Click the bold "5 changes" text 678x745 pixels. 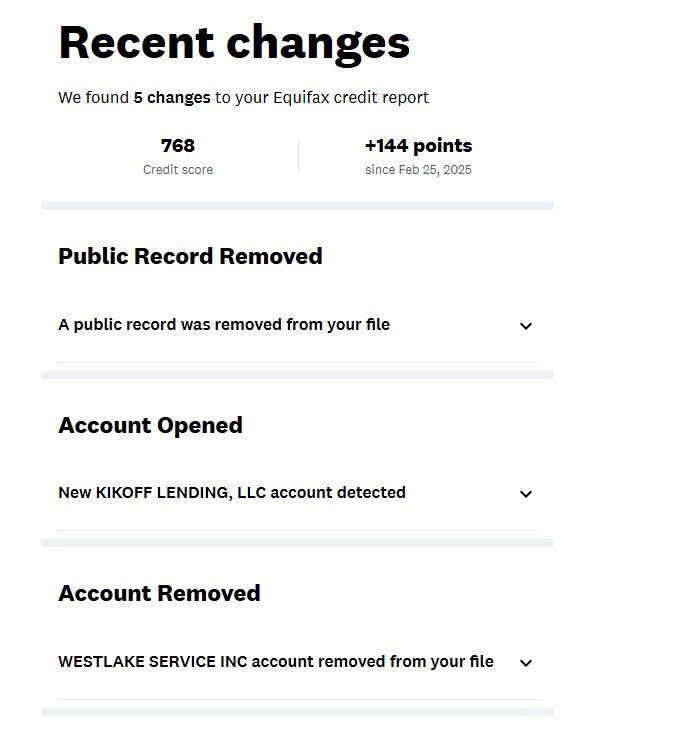point(172,98)
